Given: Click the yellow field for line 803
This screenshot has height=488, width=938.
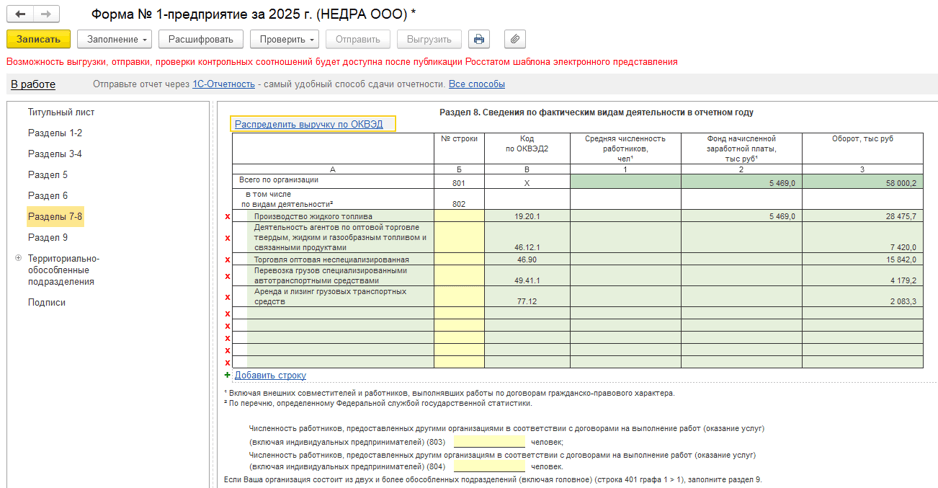Looking at the screenshot, I should 488,441.
